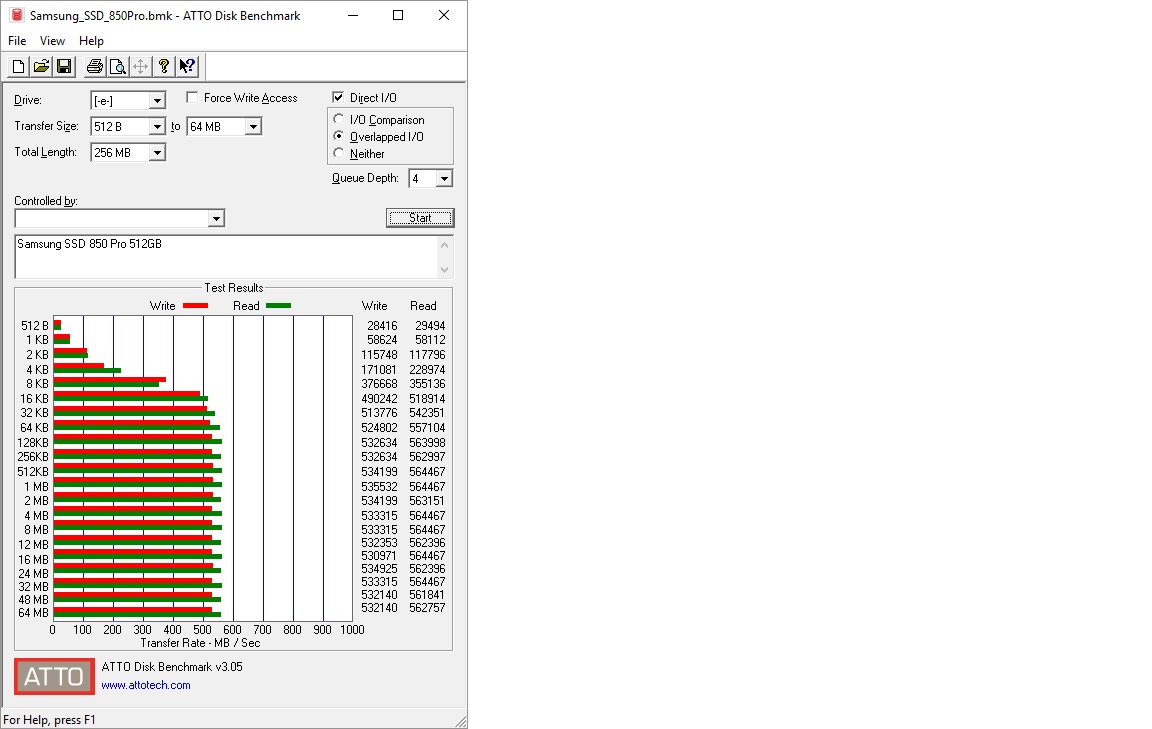Expand the Drive dropdown

tap(157, 101)
